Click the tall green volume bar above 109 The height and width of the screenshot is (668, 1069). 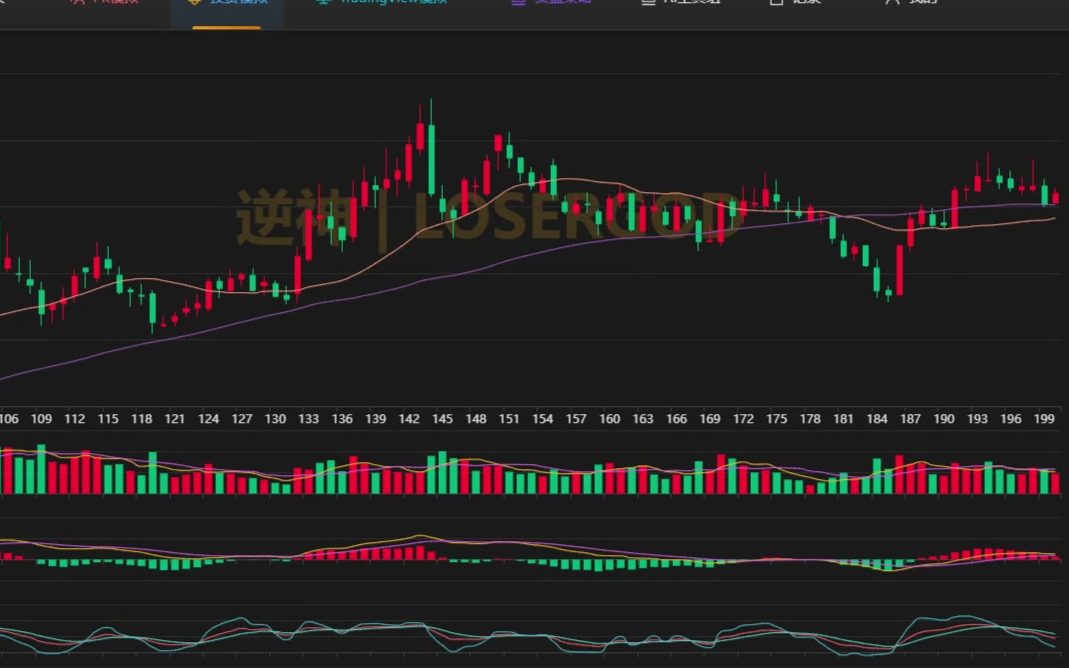42,469
